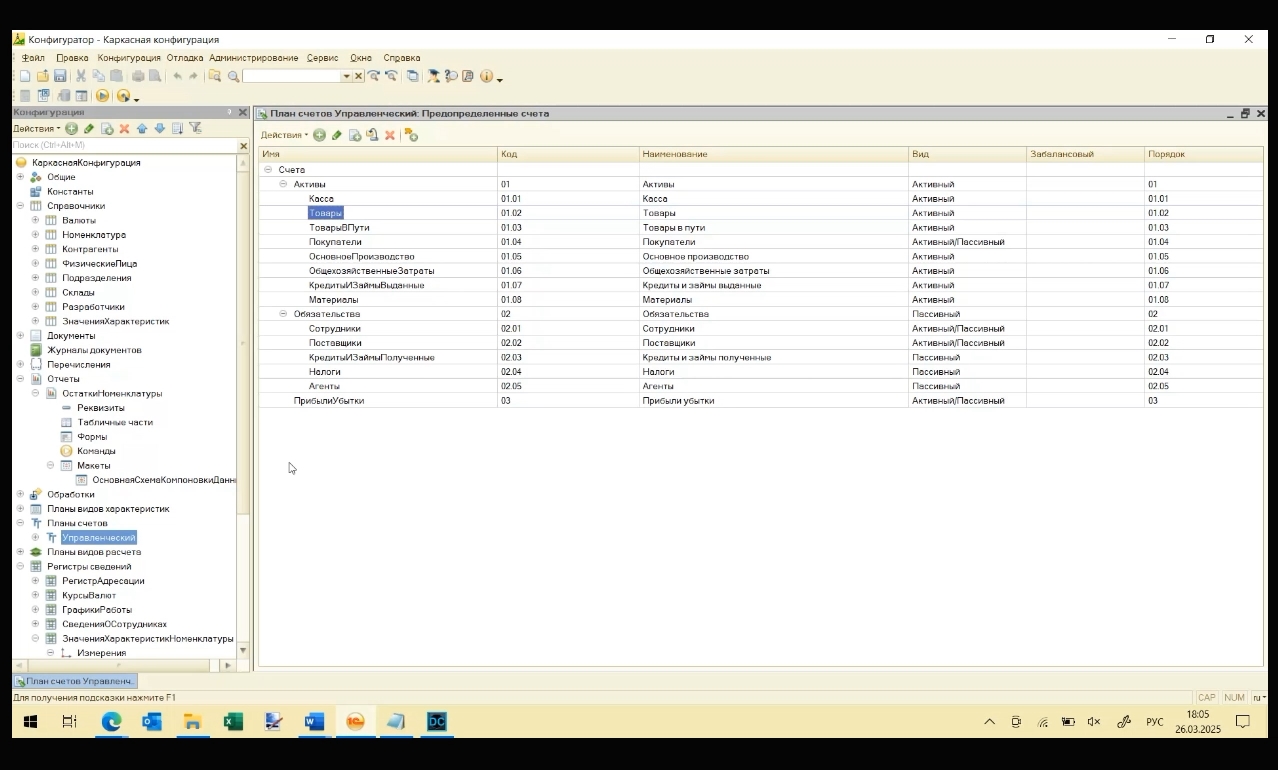Image resolution: width=1278 pixels, height=770 pixels.
Task: Click the green add icon in the accounts toolbar
Action: (319, 135)
